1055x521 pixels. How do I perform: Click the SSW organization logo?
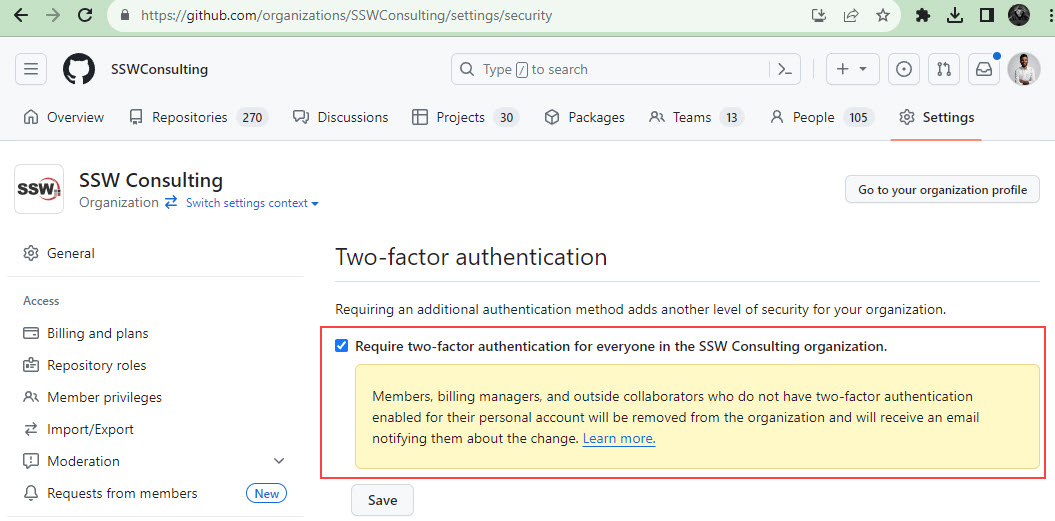[39, 189]
